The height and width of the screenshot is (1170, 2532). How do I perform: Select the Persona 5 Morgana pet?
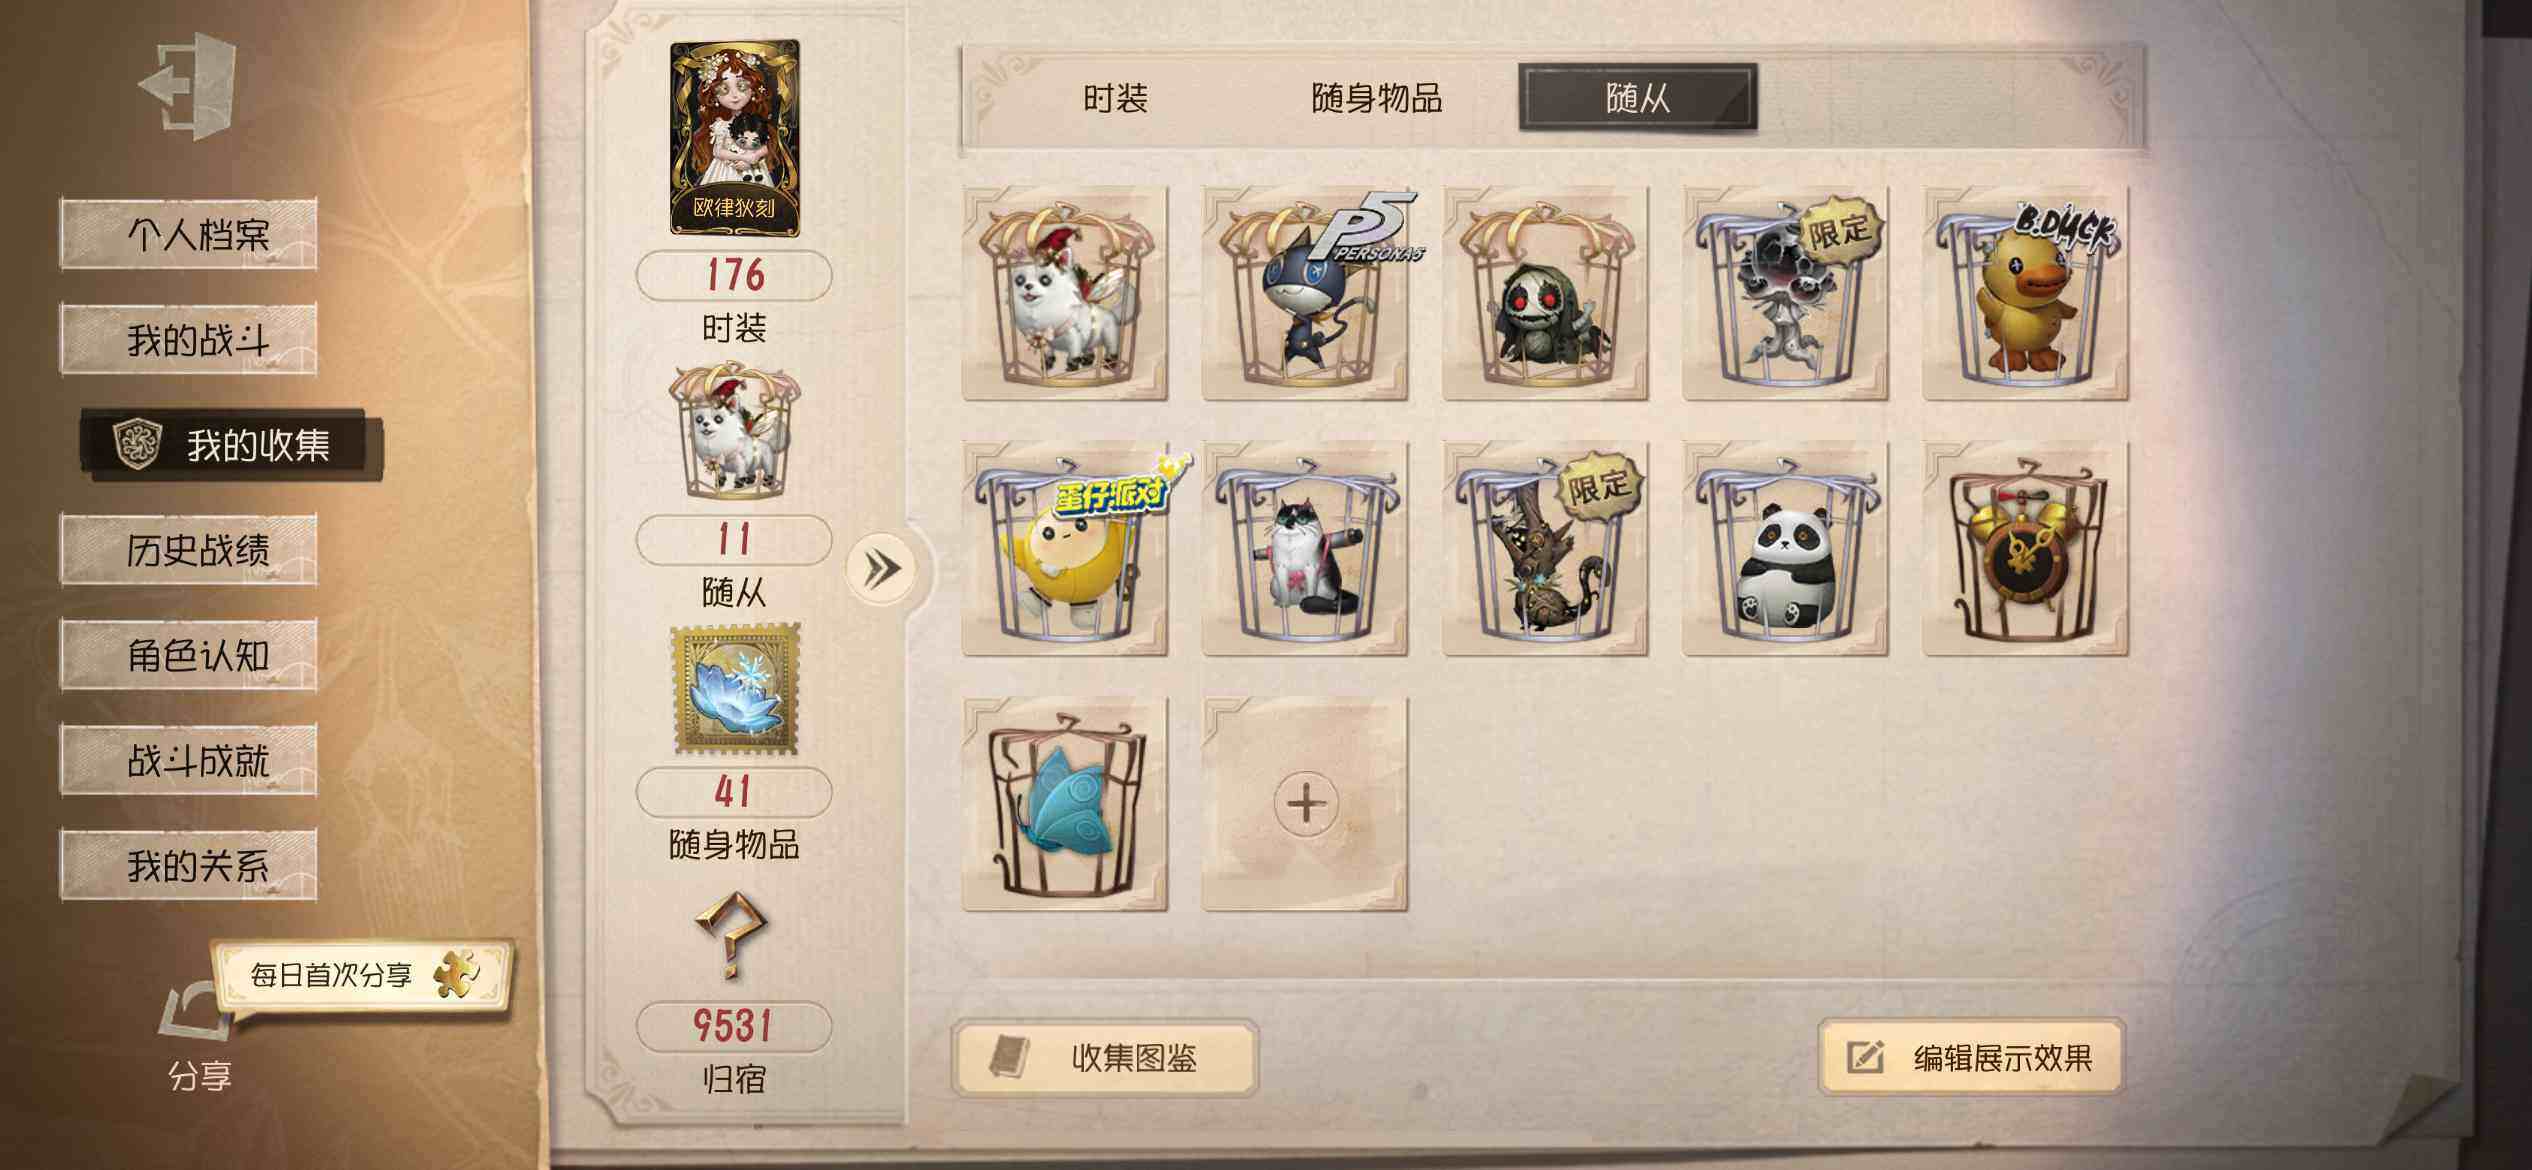tap(1305, 293)
